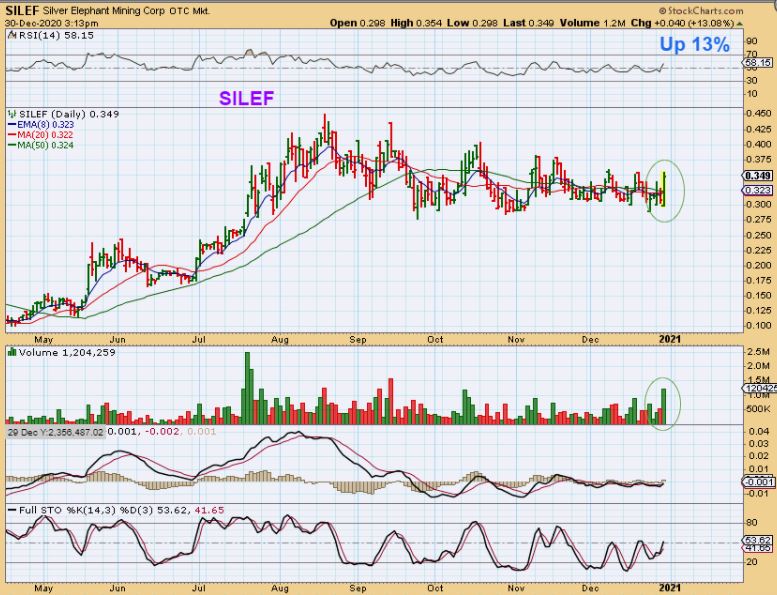Click the 0.100 price axis label
The image size is (777, 595).
pos(759,325)
